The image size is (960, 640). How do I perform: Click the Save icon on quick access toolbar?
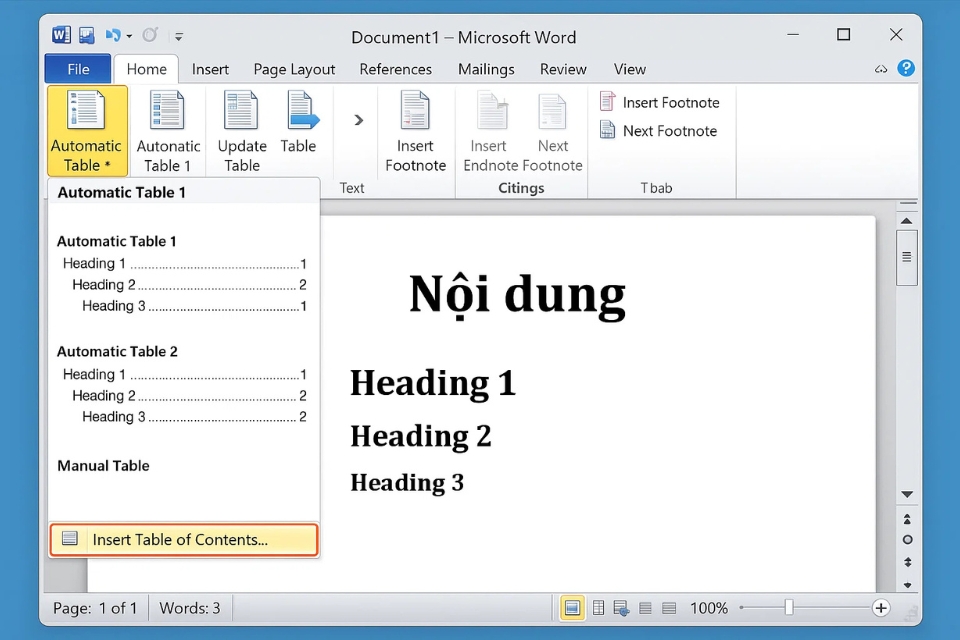(87, 33)
